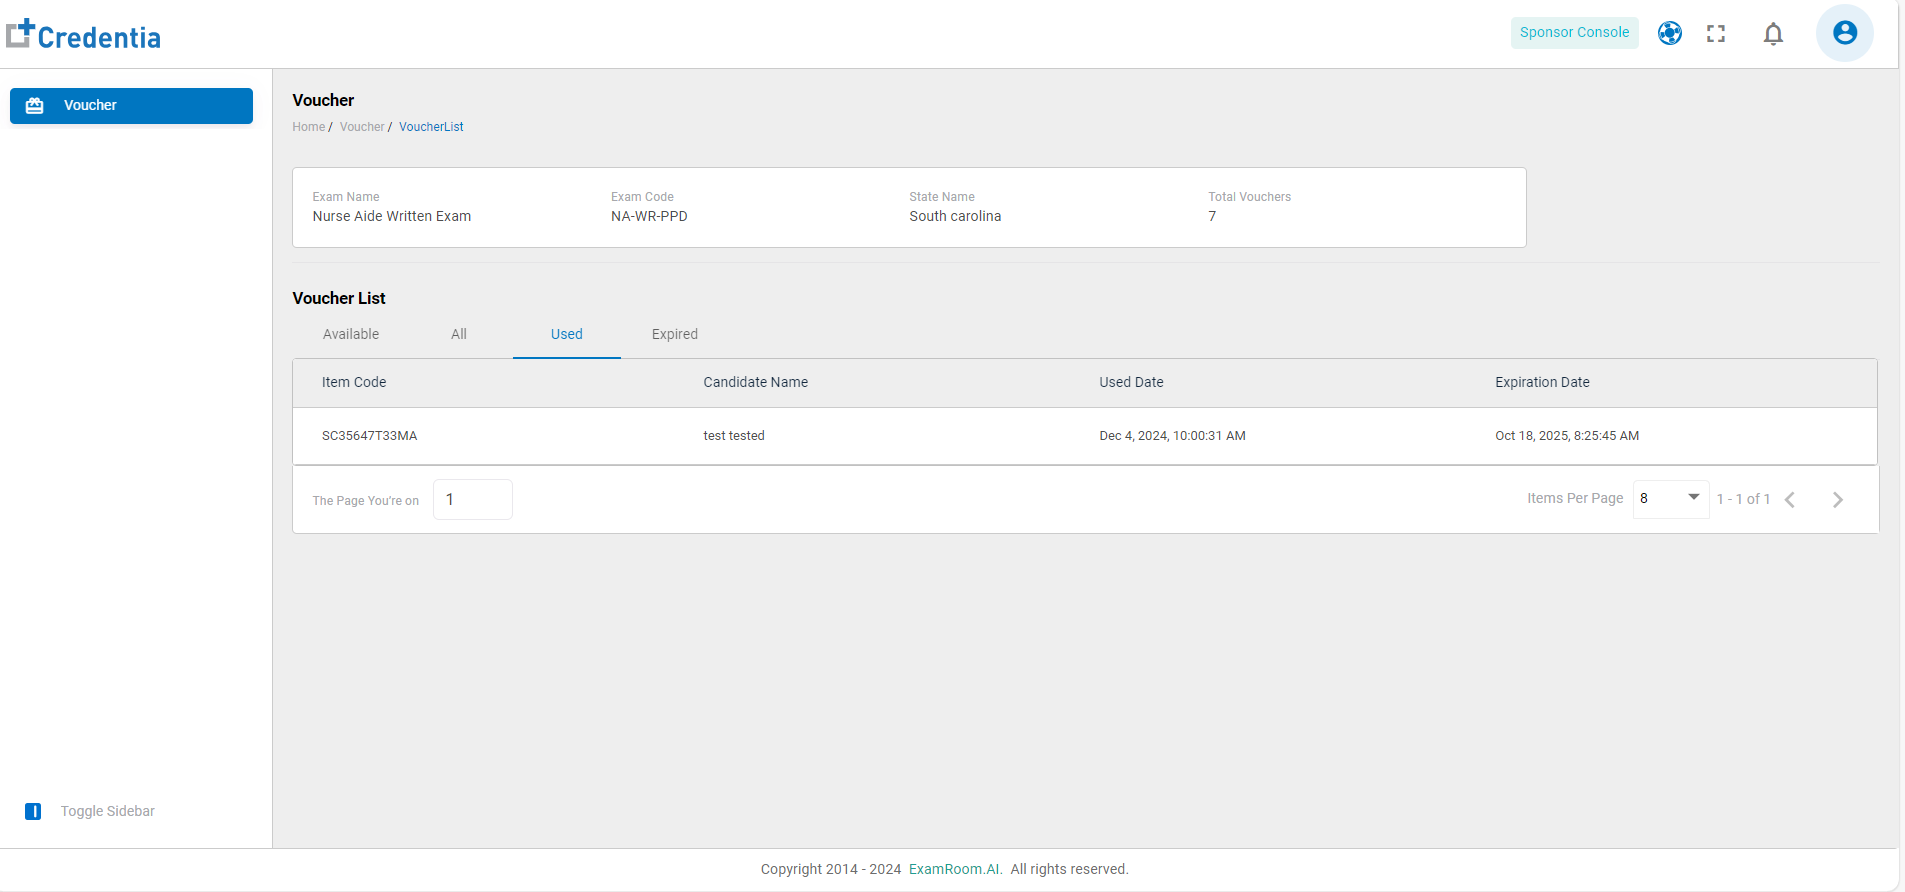Viewport: 1905px width, 892px height.
Task: Click the VoucherList breadcrumb
Action: (431, 127)
